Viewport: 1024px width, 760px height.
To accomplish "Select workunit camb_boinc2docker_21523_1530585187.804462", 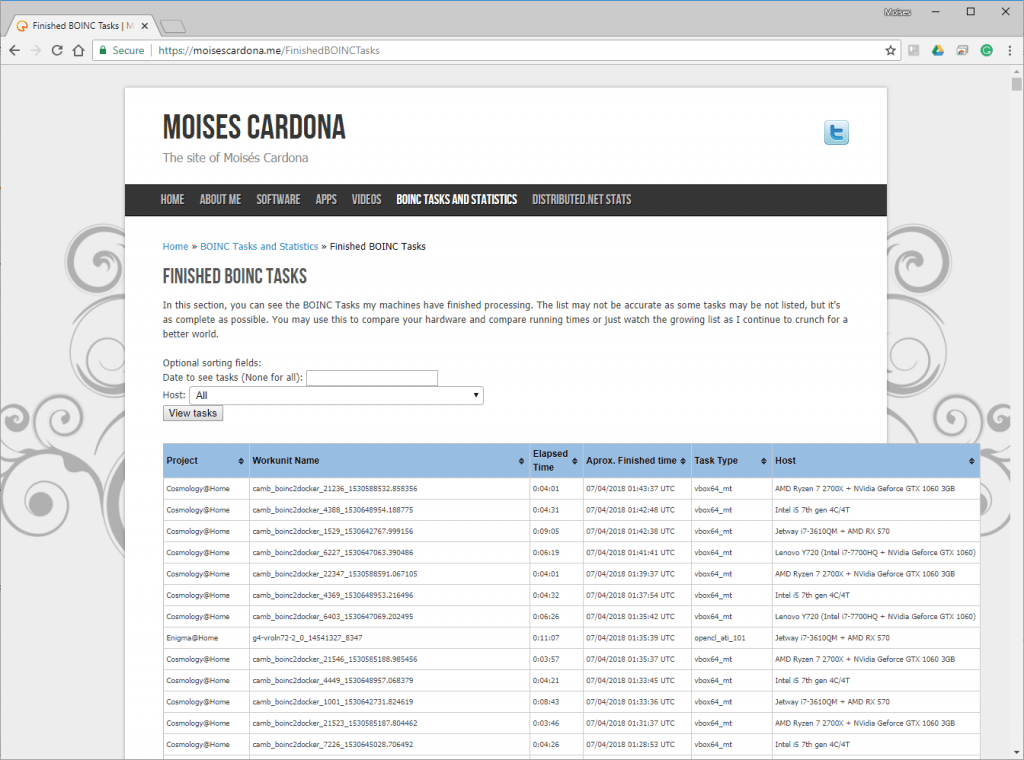I will 335,723.
